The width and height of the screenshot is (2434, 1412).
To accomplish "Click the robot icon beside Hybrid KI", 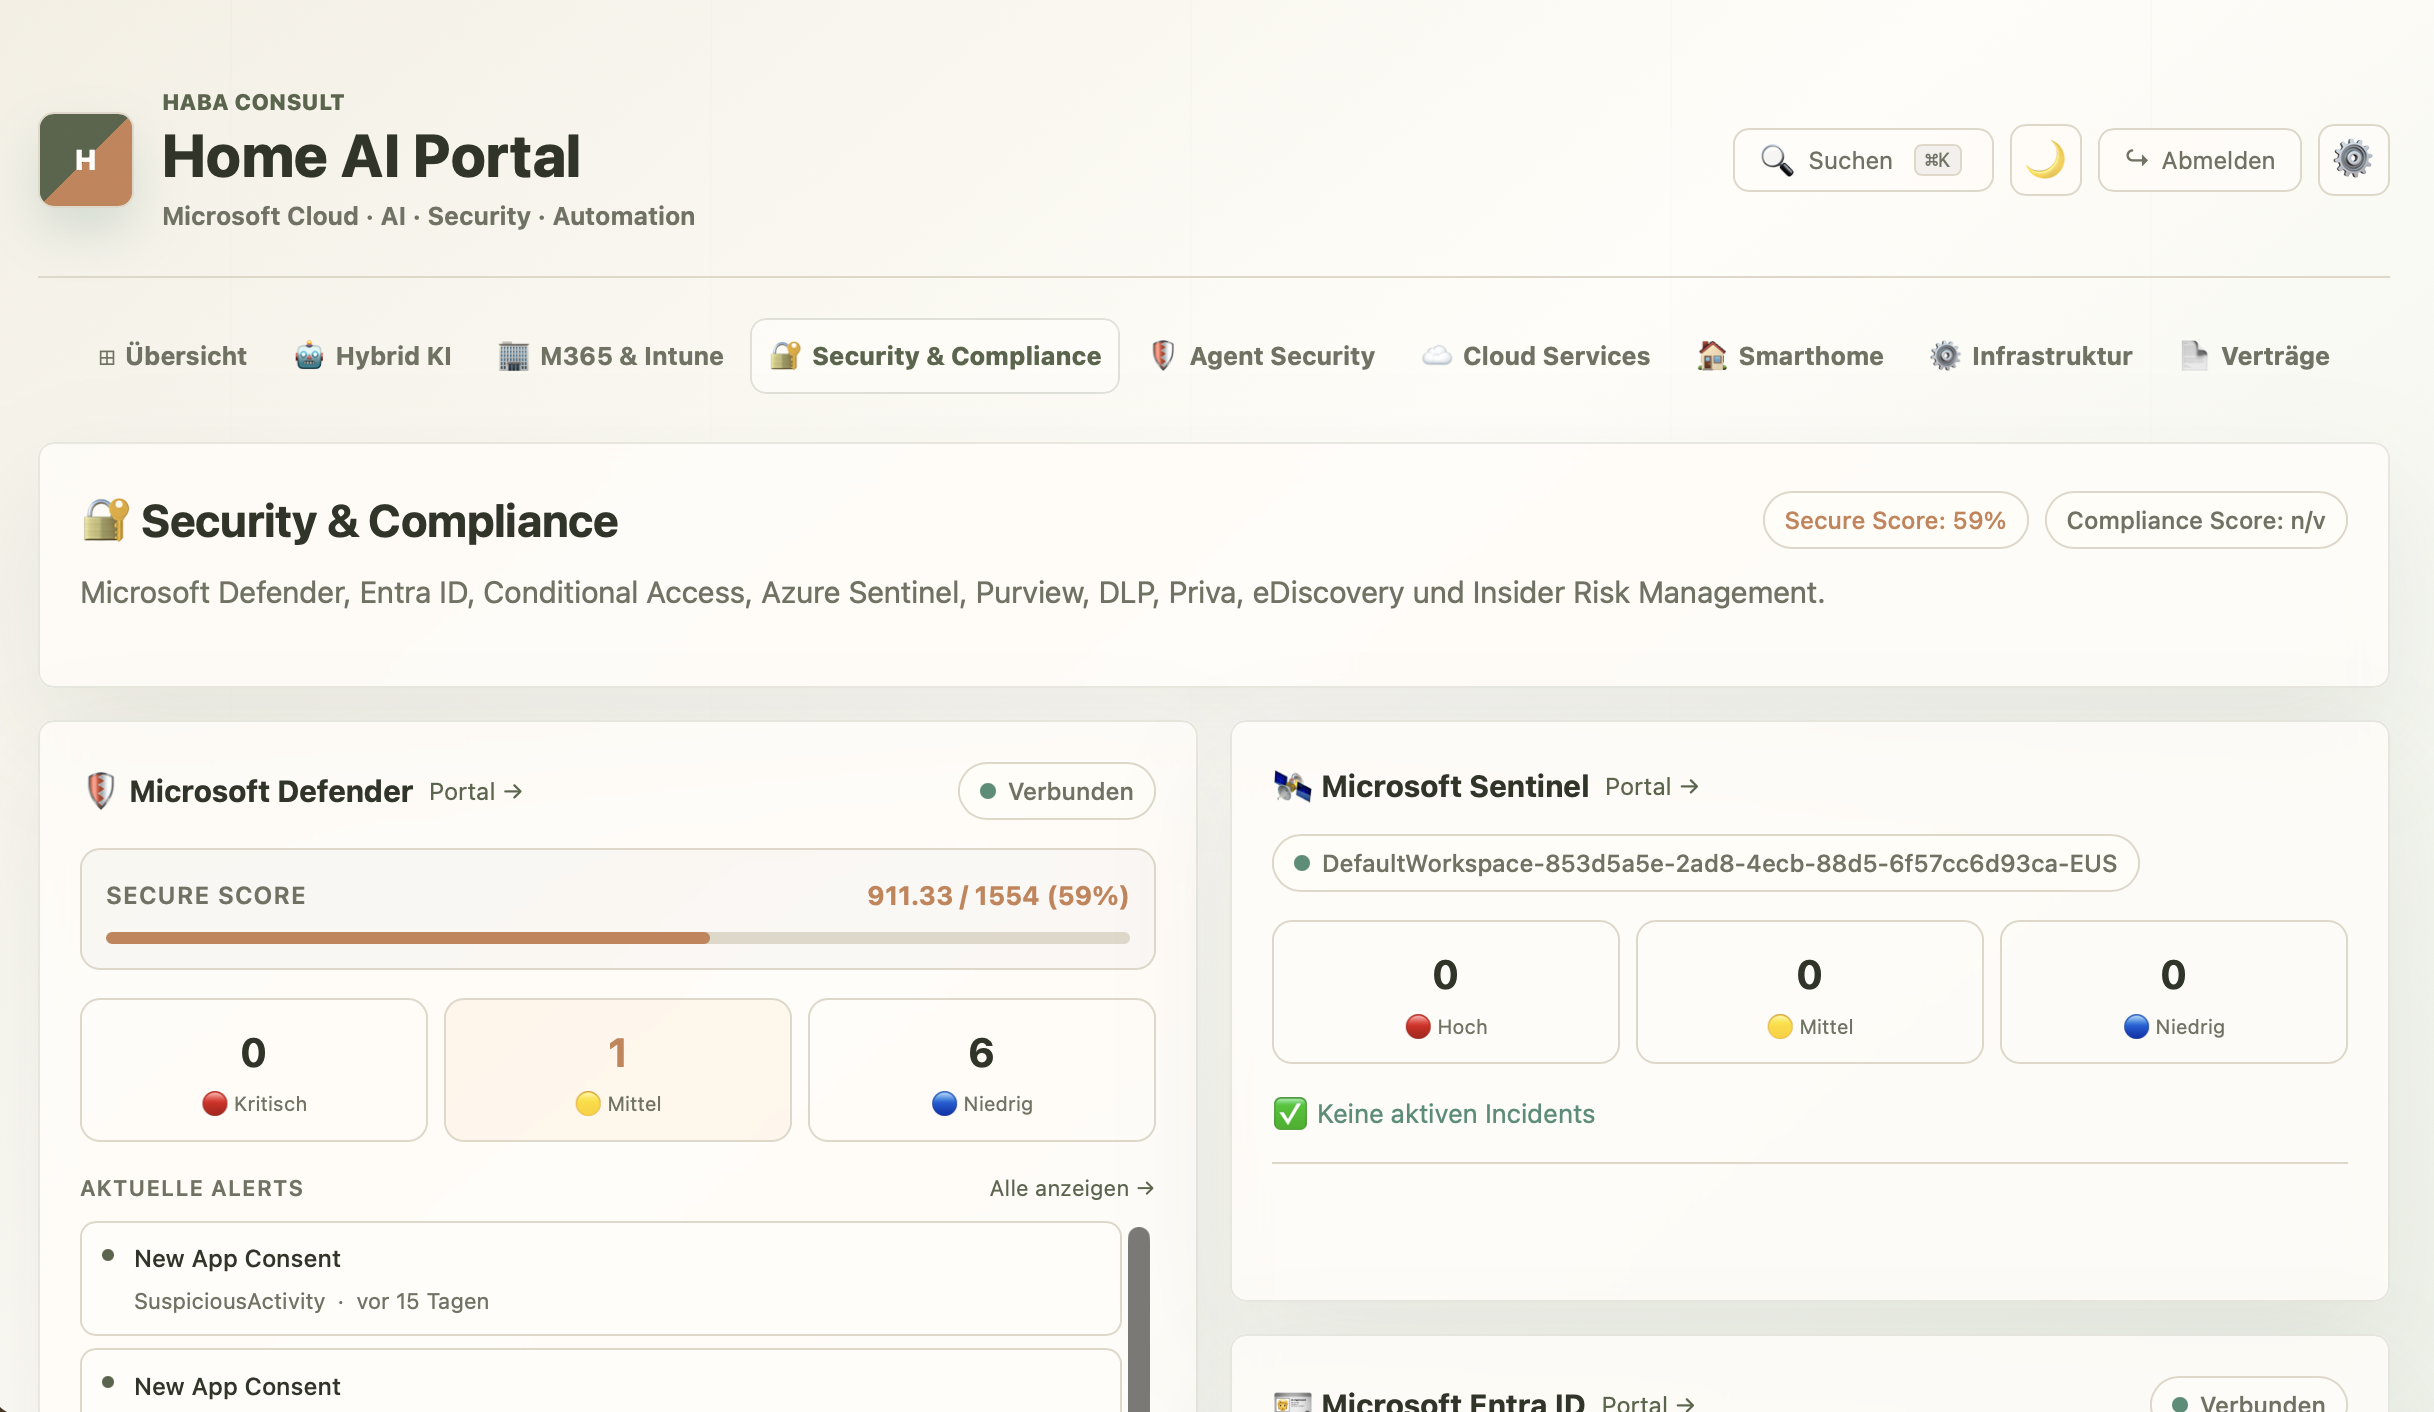I will (x=309, y=356).
